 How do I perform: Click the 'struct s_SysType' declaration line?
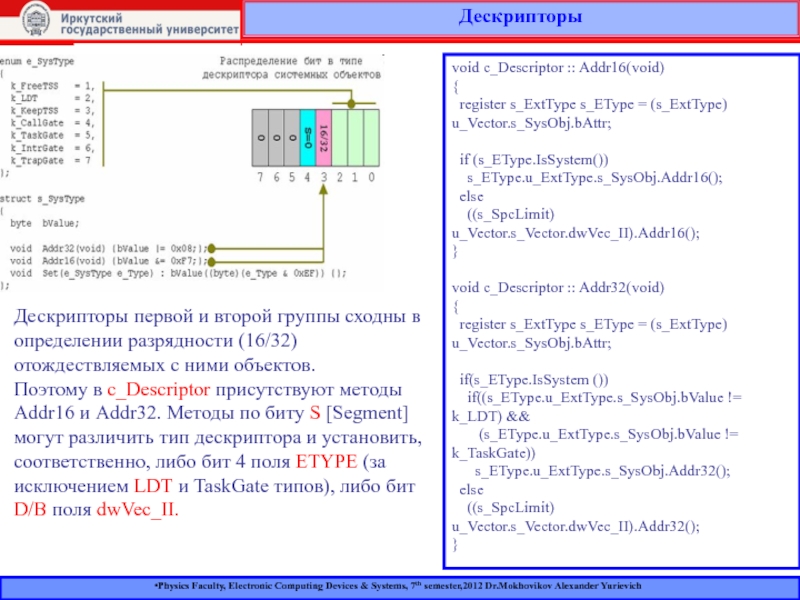coord(42,199)
